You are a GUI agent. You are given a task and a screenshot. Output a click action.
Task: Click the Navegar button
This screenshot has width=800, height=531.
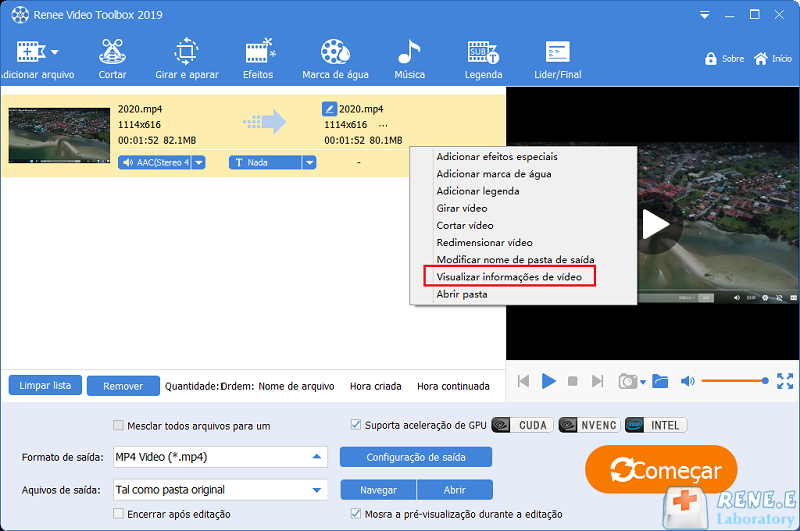pyautogui.click(x=378, y=490)
